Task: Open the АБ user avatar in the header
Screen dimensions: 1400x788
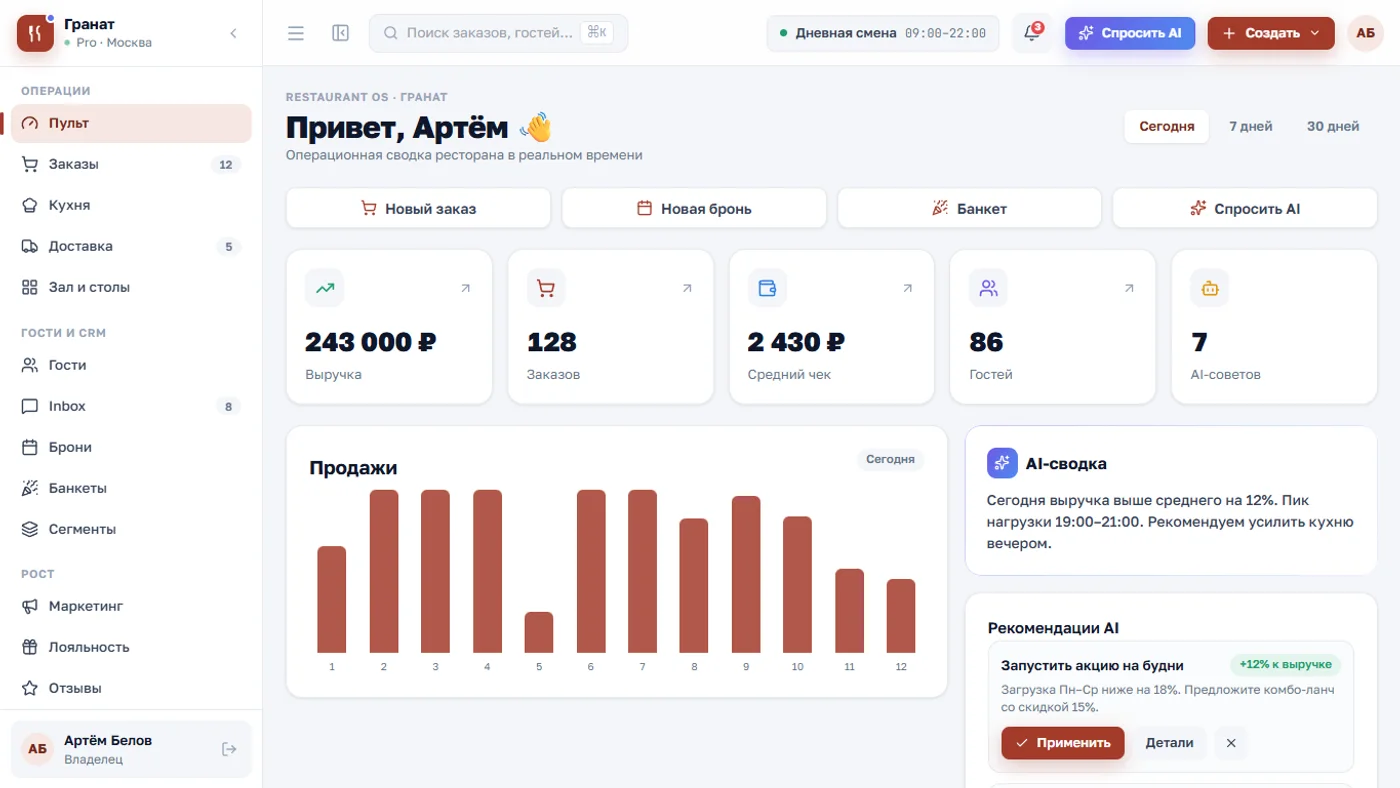Action: (1365, 33)
